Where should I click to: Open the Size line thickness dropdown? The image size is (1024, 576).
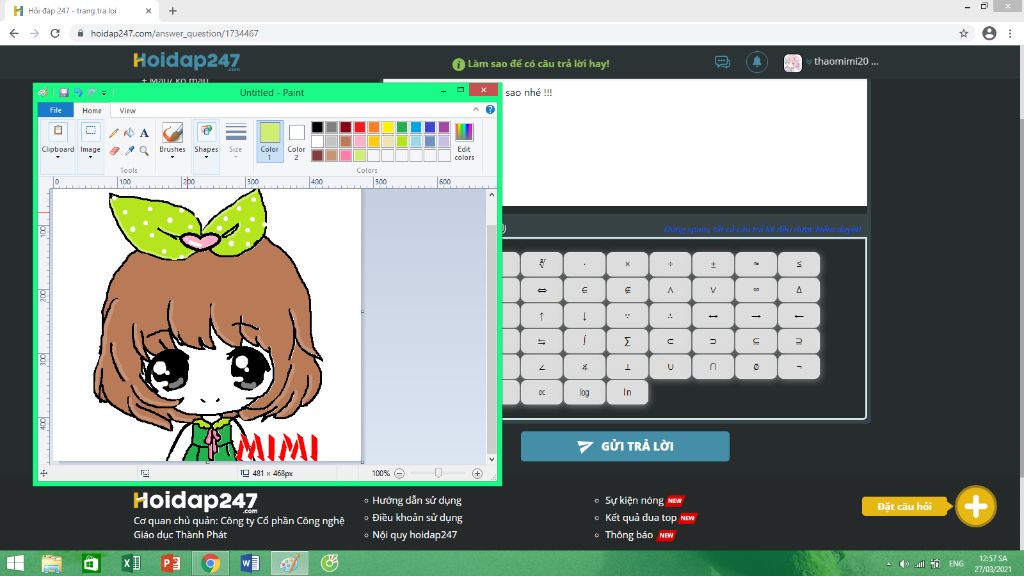coord(236,140)
